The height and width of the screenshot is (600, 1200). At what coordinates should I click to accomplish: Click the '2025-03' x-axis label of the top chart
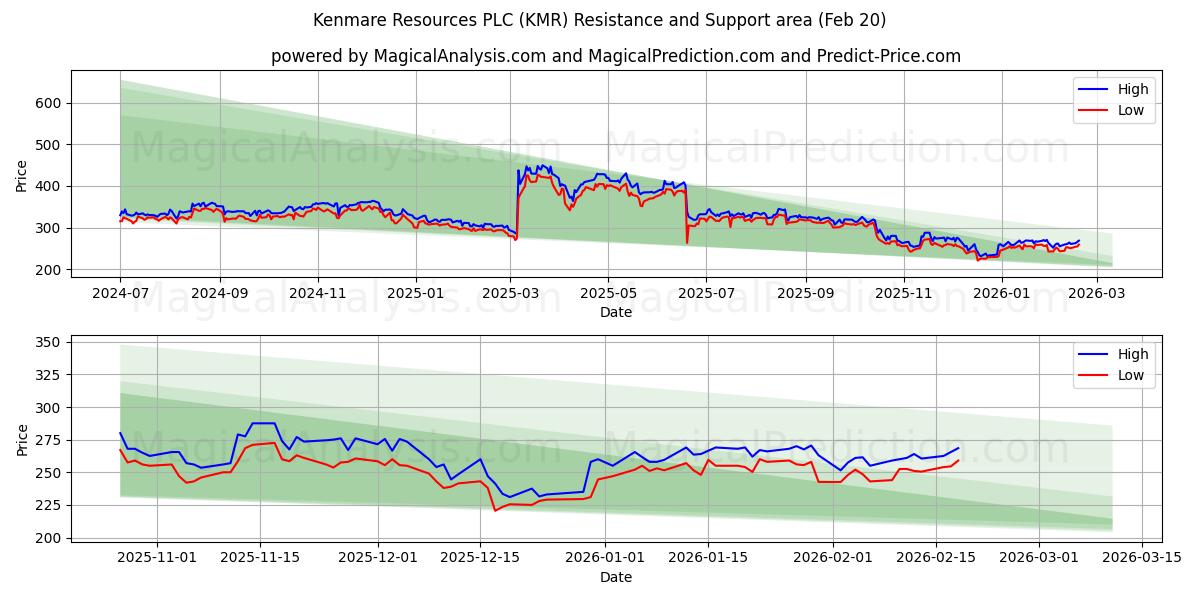click(x=511, y=293)
